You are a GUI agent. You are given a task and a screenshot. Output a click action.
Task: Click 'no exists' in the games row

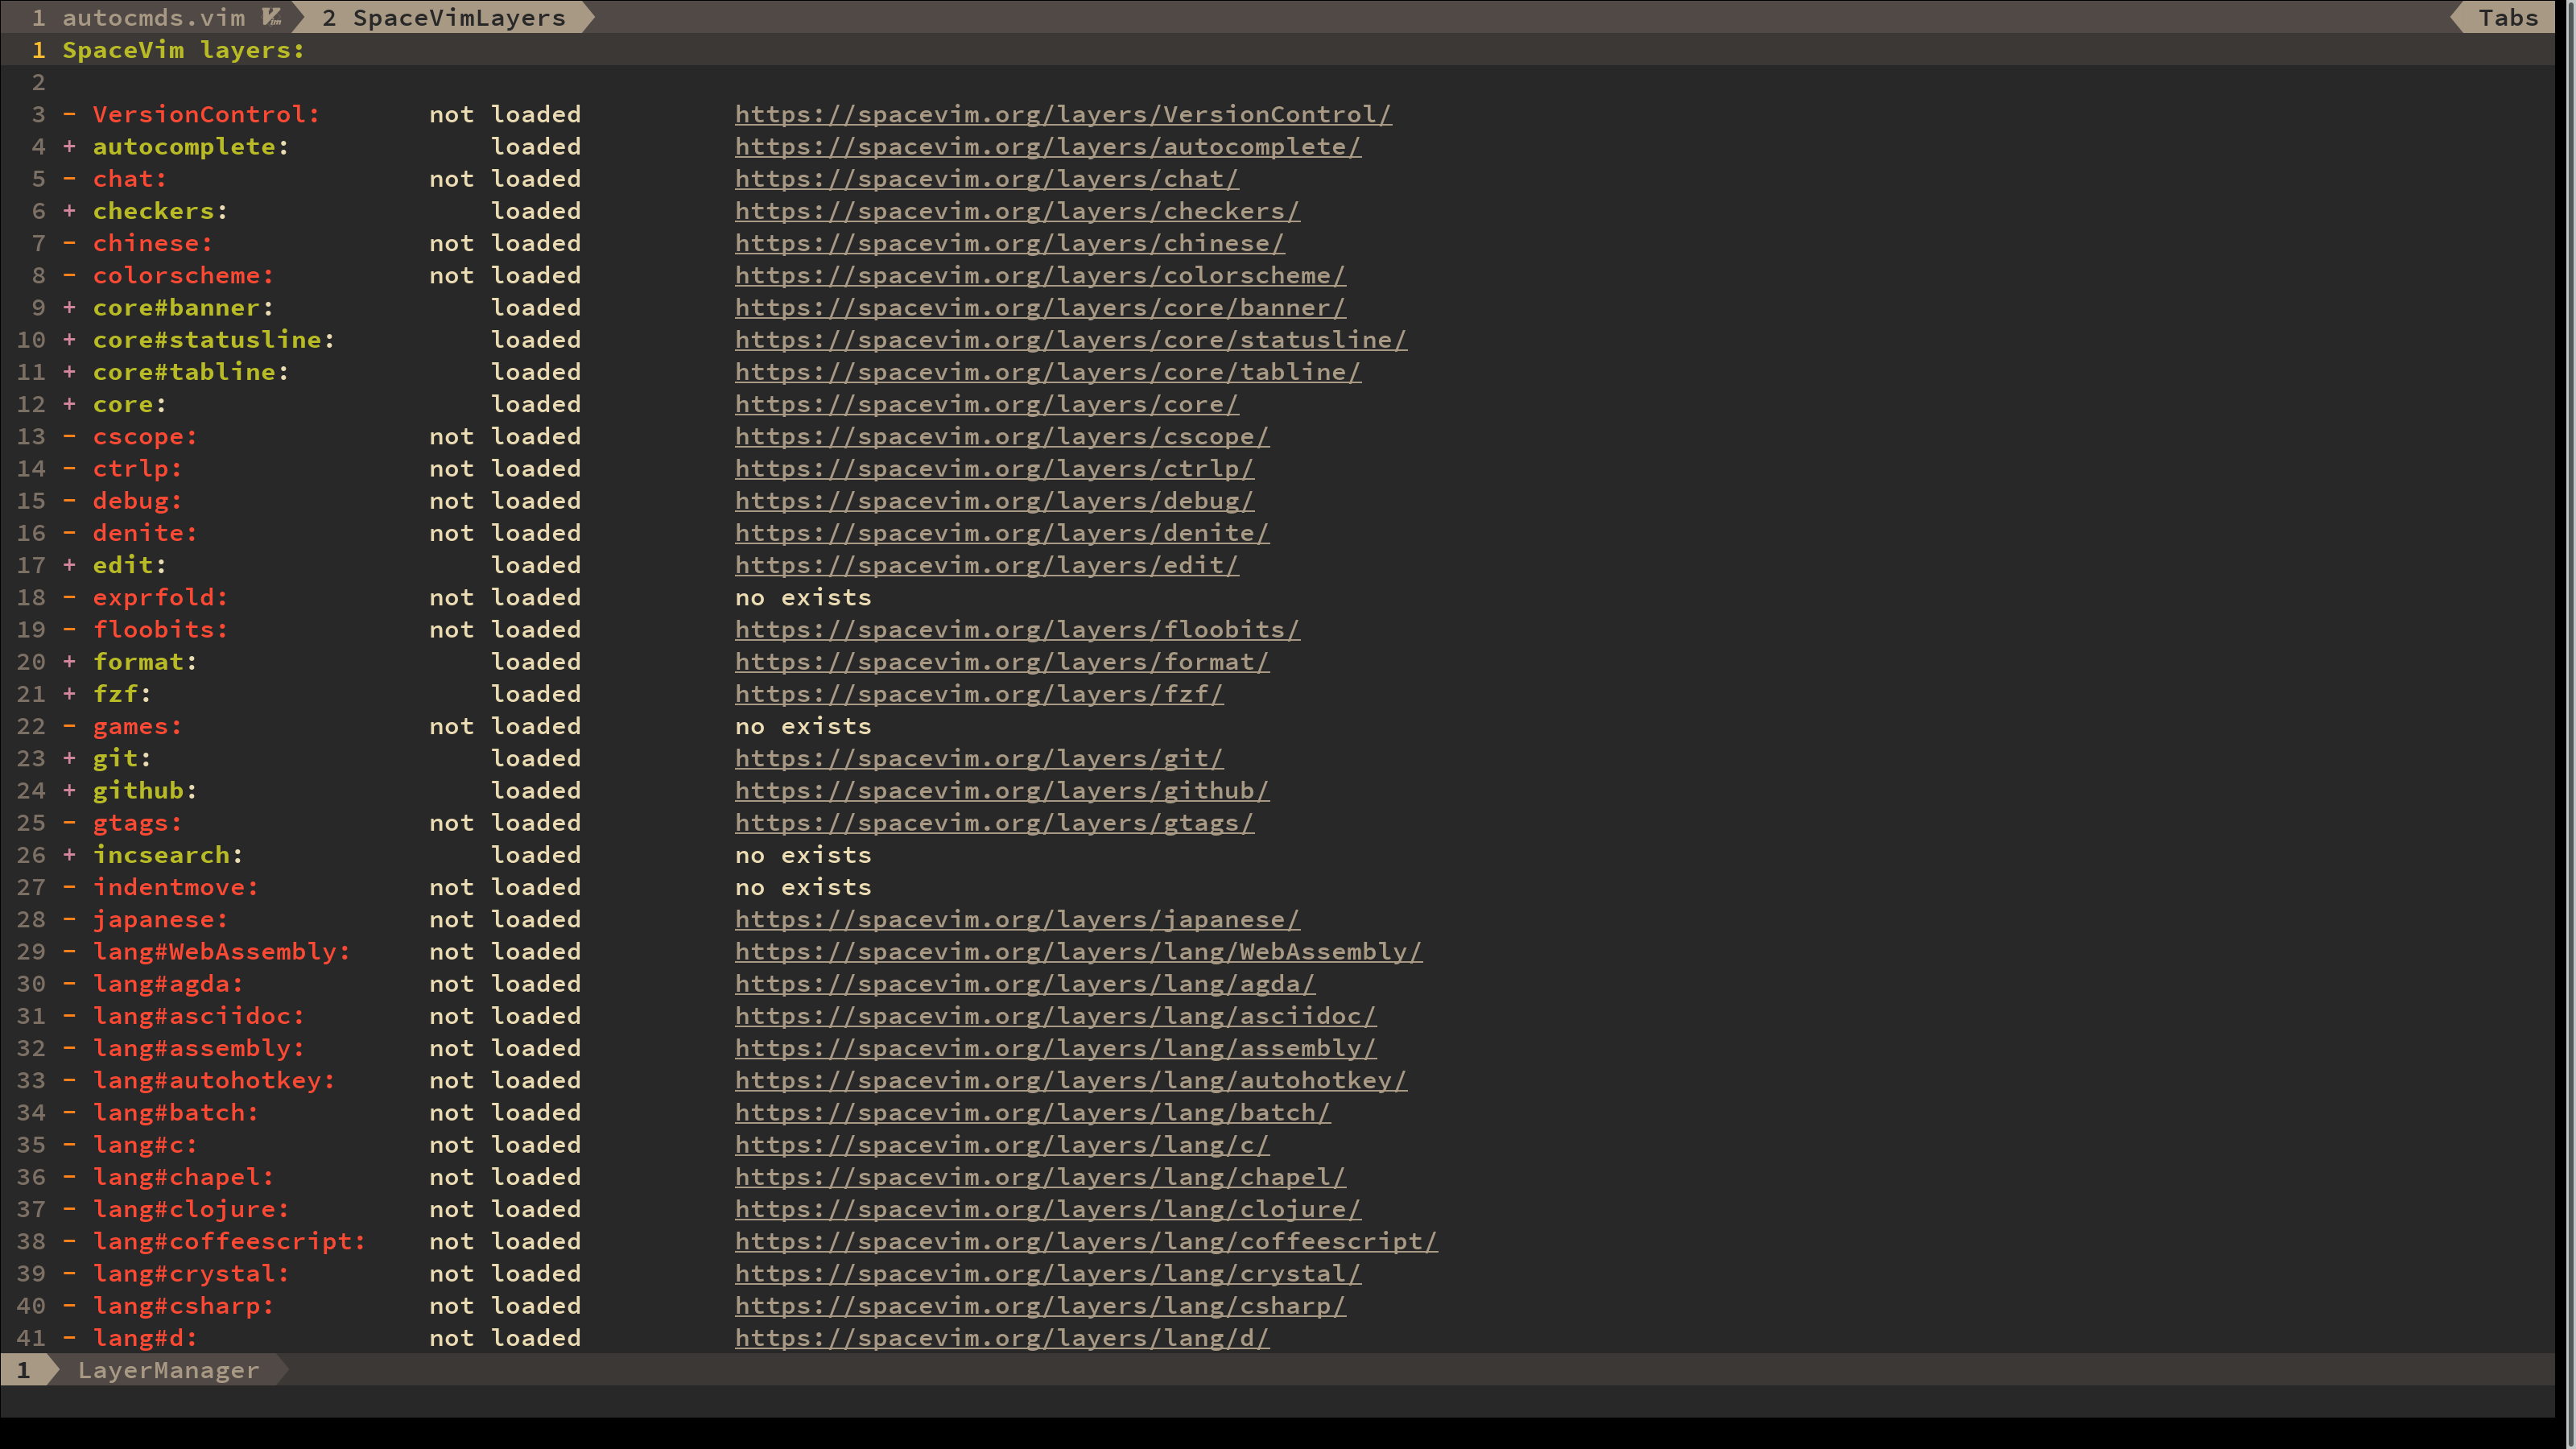(x=803, y=727)
